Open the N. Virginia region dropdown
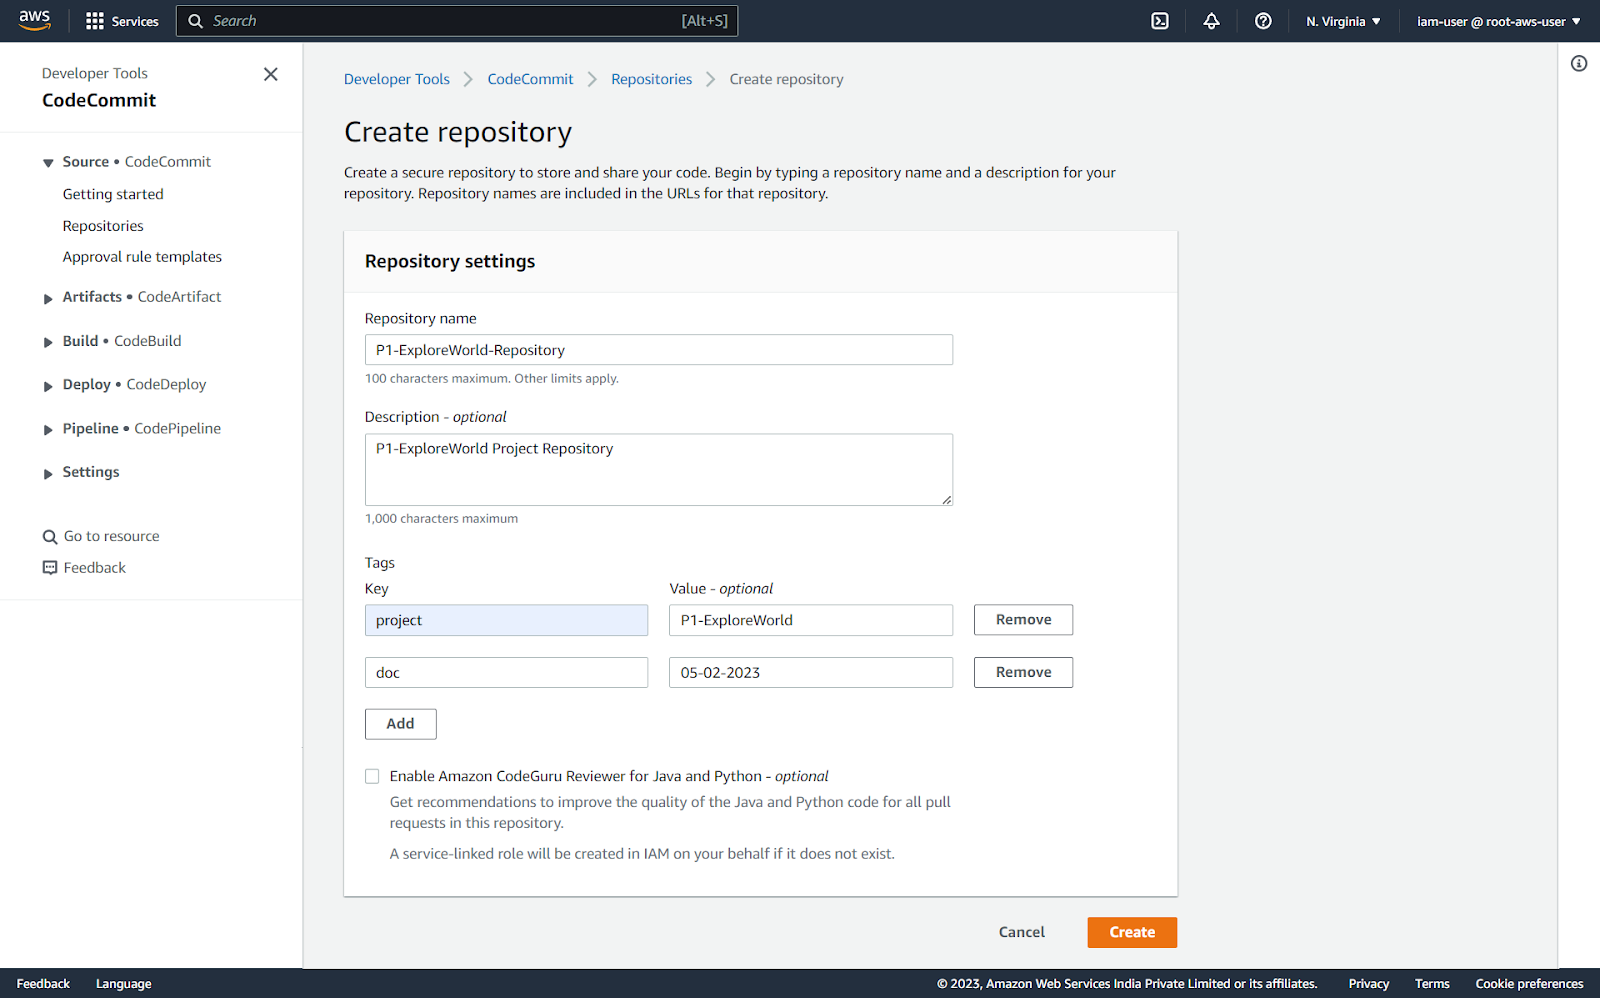The image size is (1600, 998). pos(1343,21)
